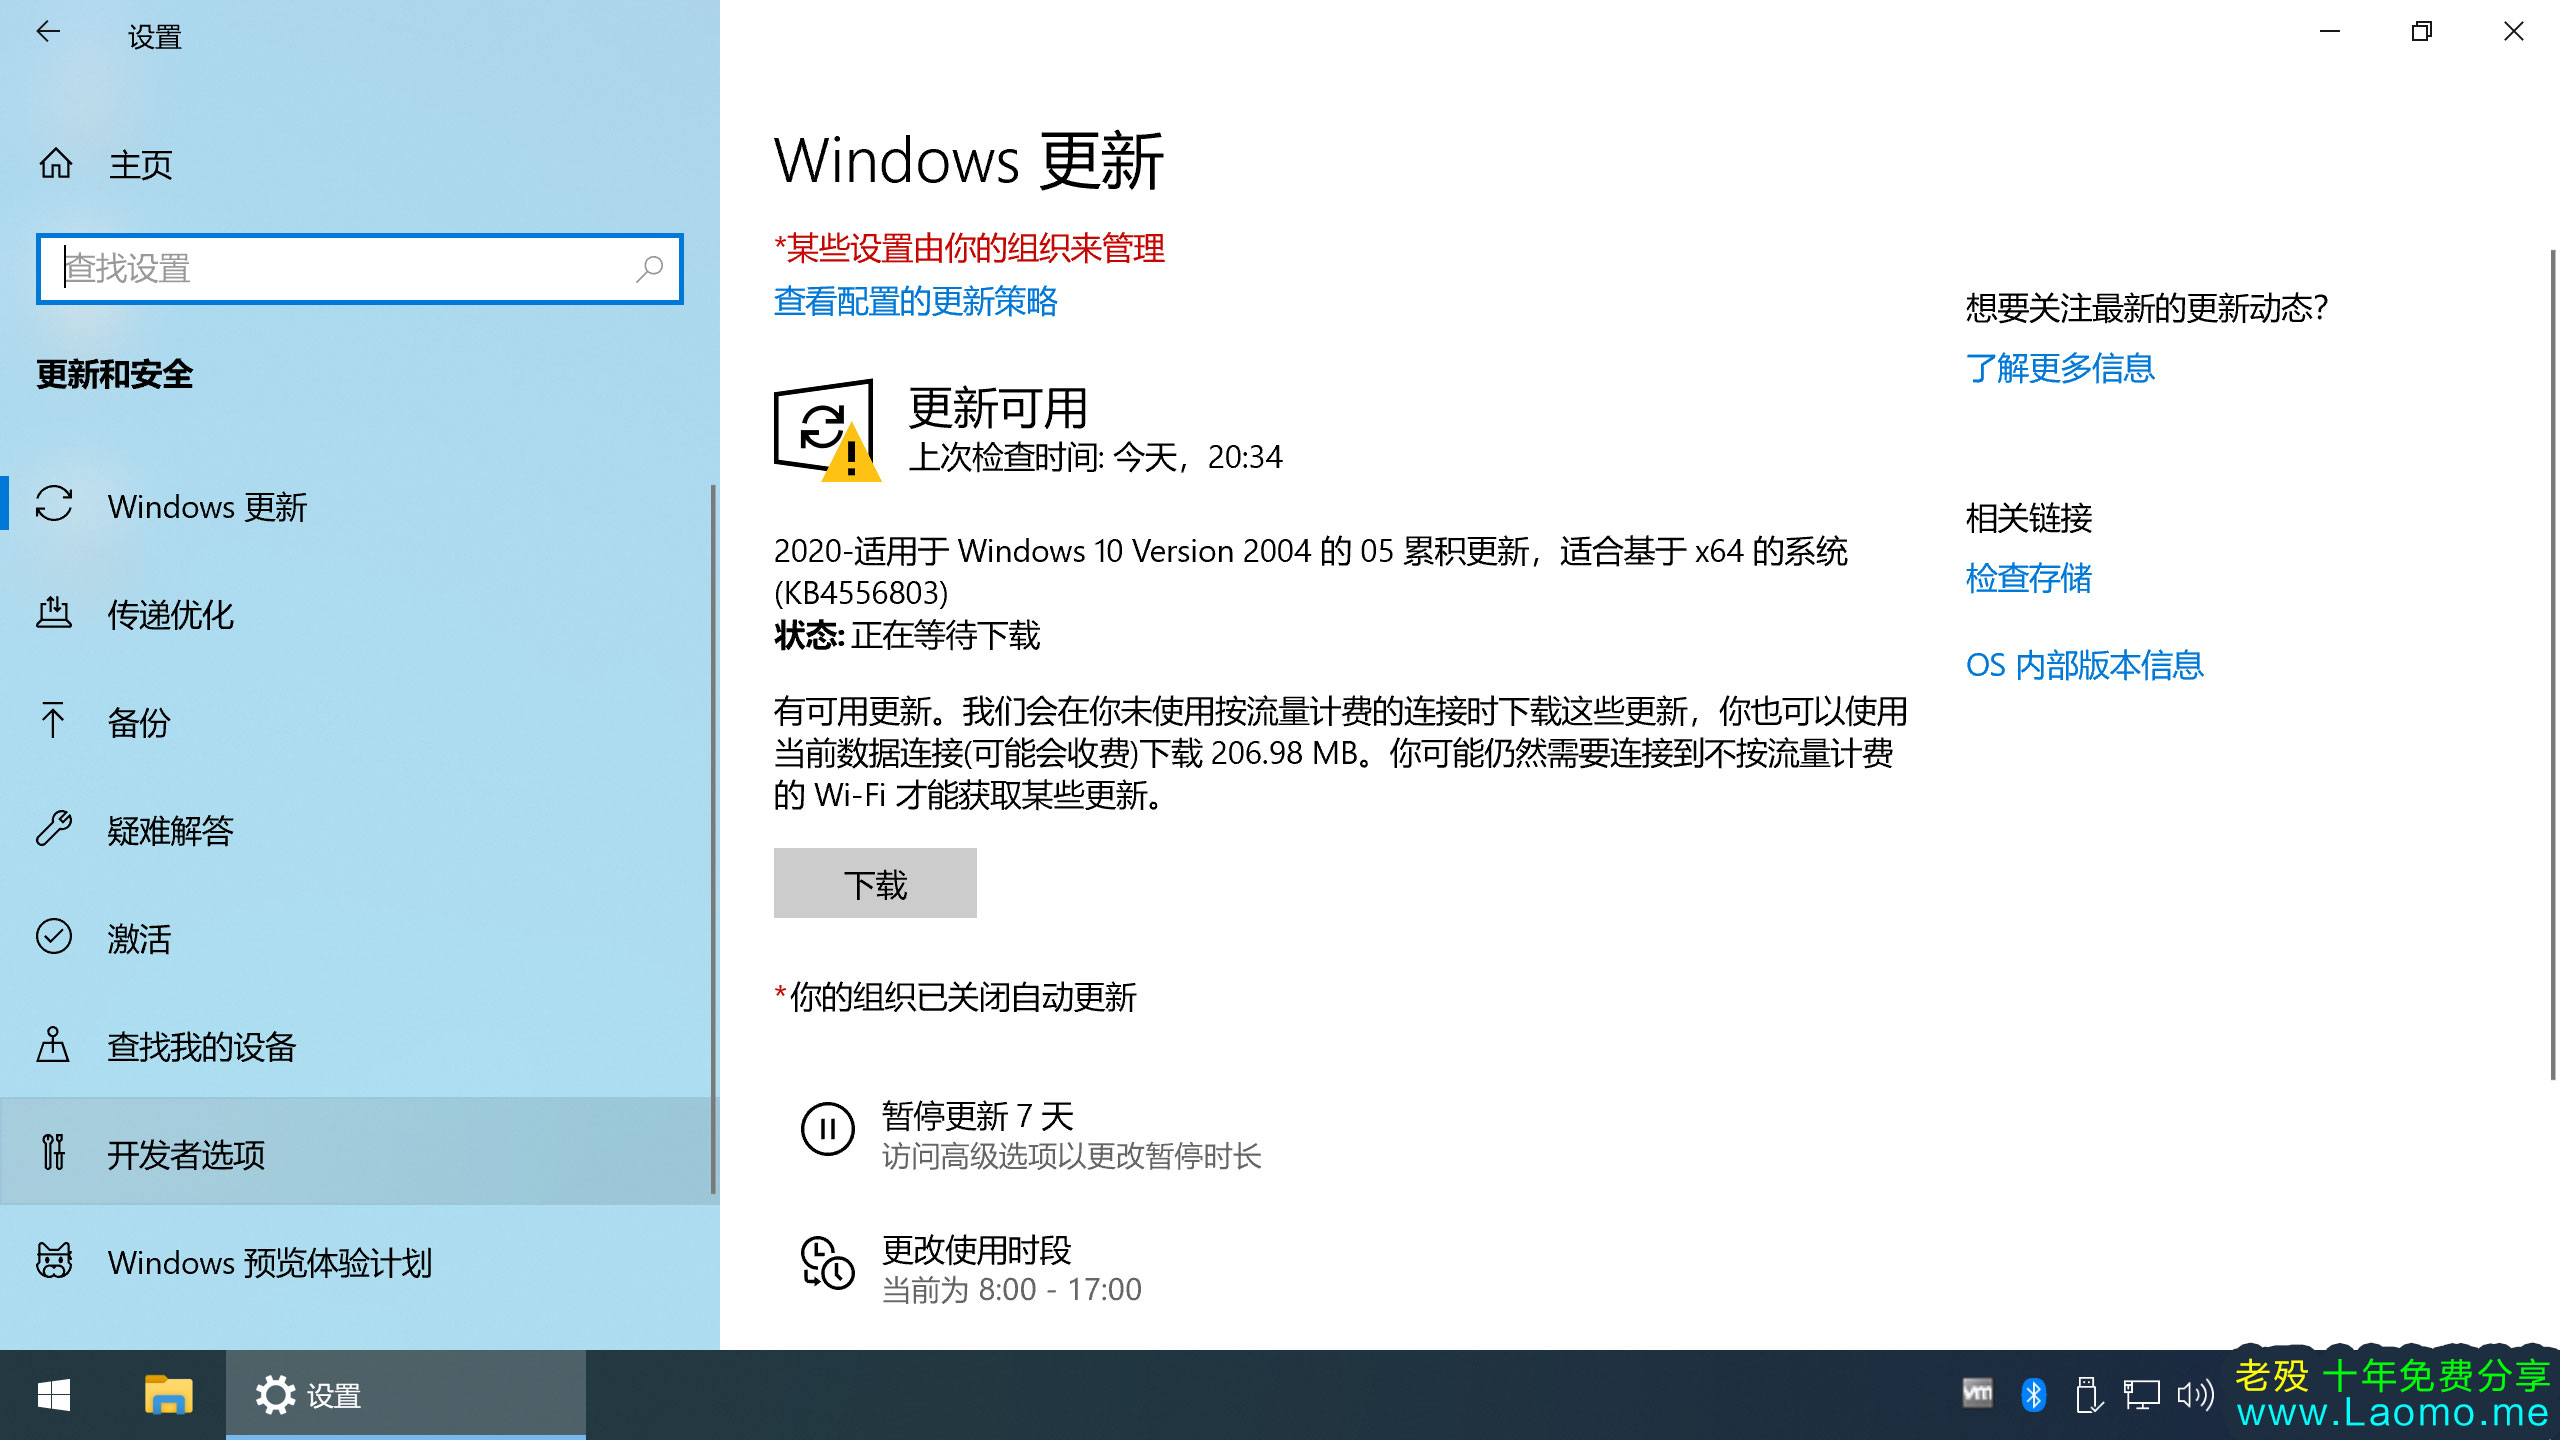Click the Bluetooth tray icon
This screenshot has width=2560, height=1440.
(x=2033, y=1395)
